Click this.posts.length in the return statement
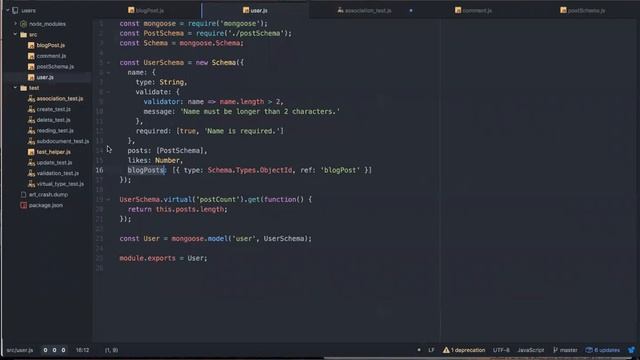Screen dimensions: 640x360 [x=190, y=209]
